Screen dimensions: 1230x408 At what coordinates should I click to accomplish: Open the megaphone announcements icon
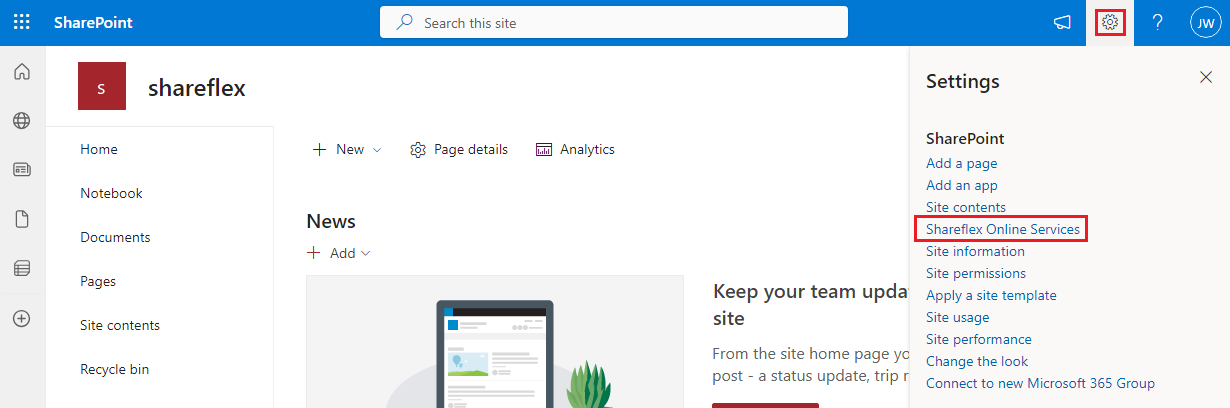pyautogui.click(x=1063, y=23)
